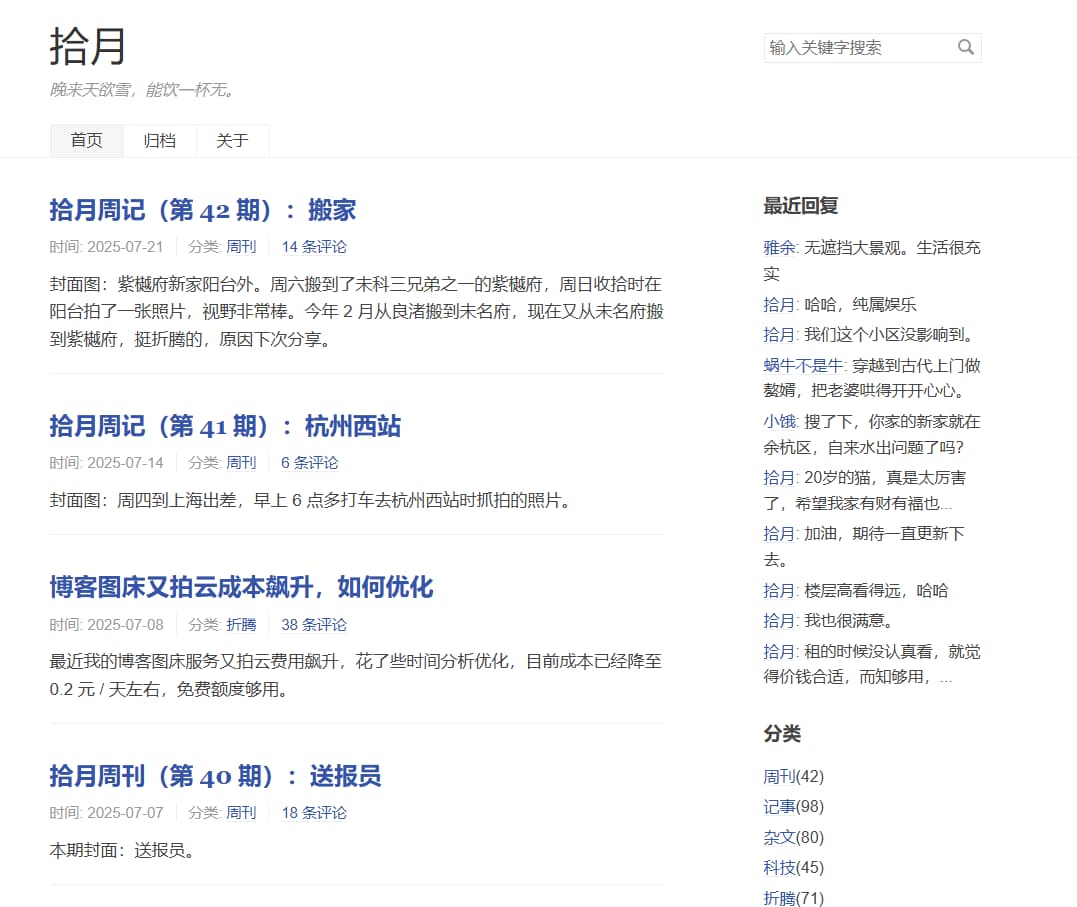This screenshot has width=1077, height=907.
Task: Browse the 杂文 category in sidebar
Action: [779, 838]
